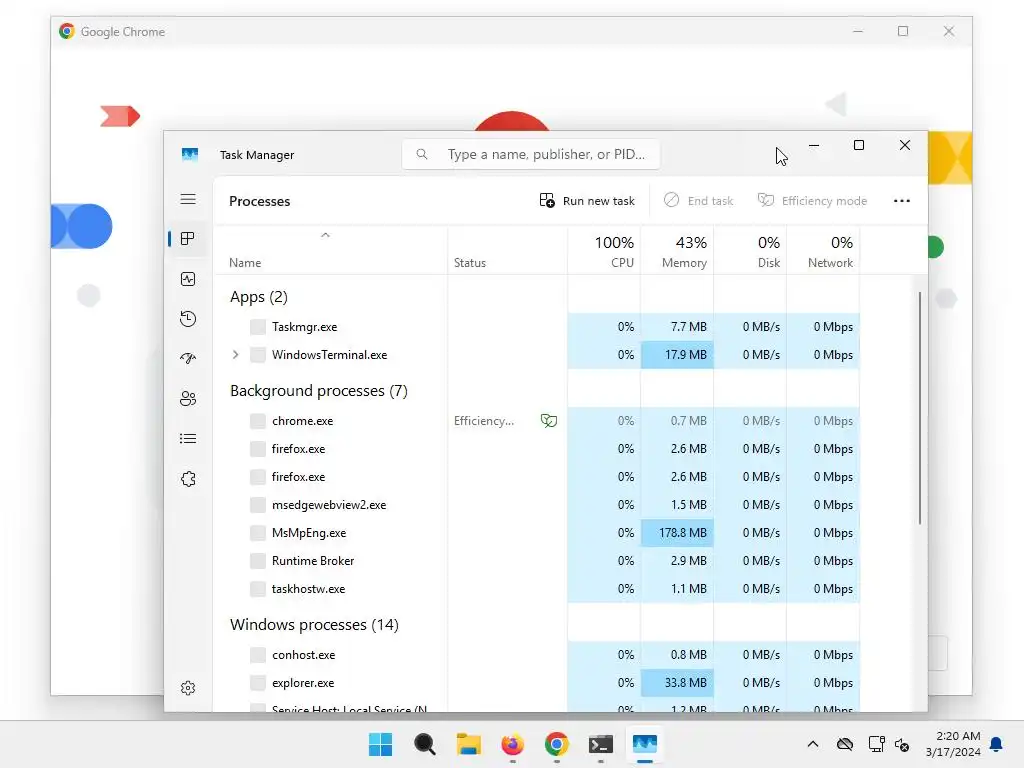
Task: Open the Users page sidebar icon
Action: click(188, 398)
